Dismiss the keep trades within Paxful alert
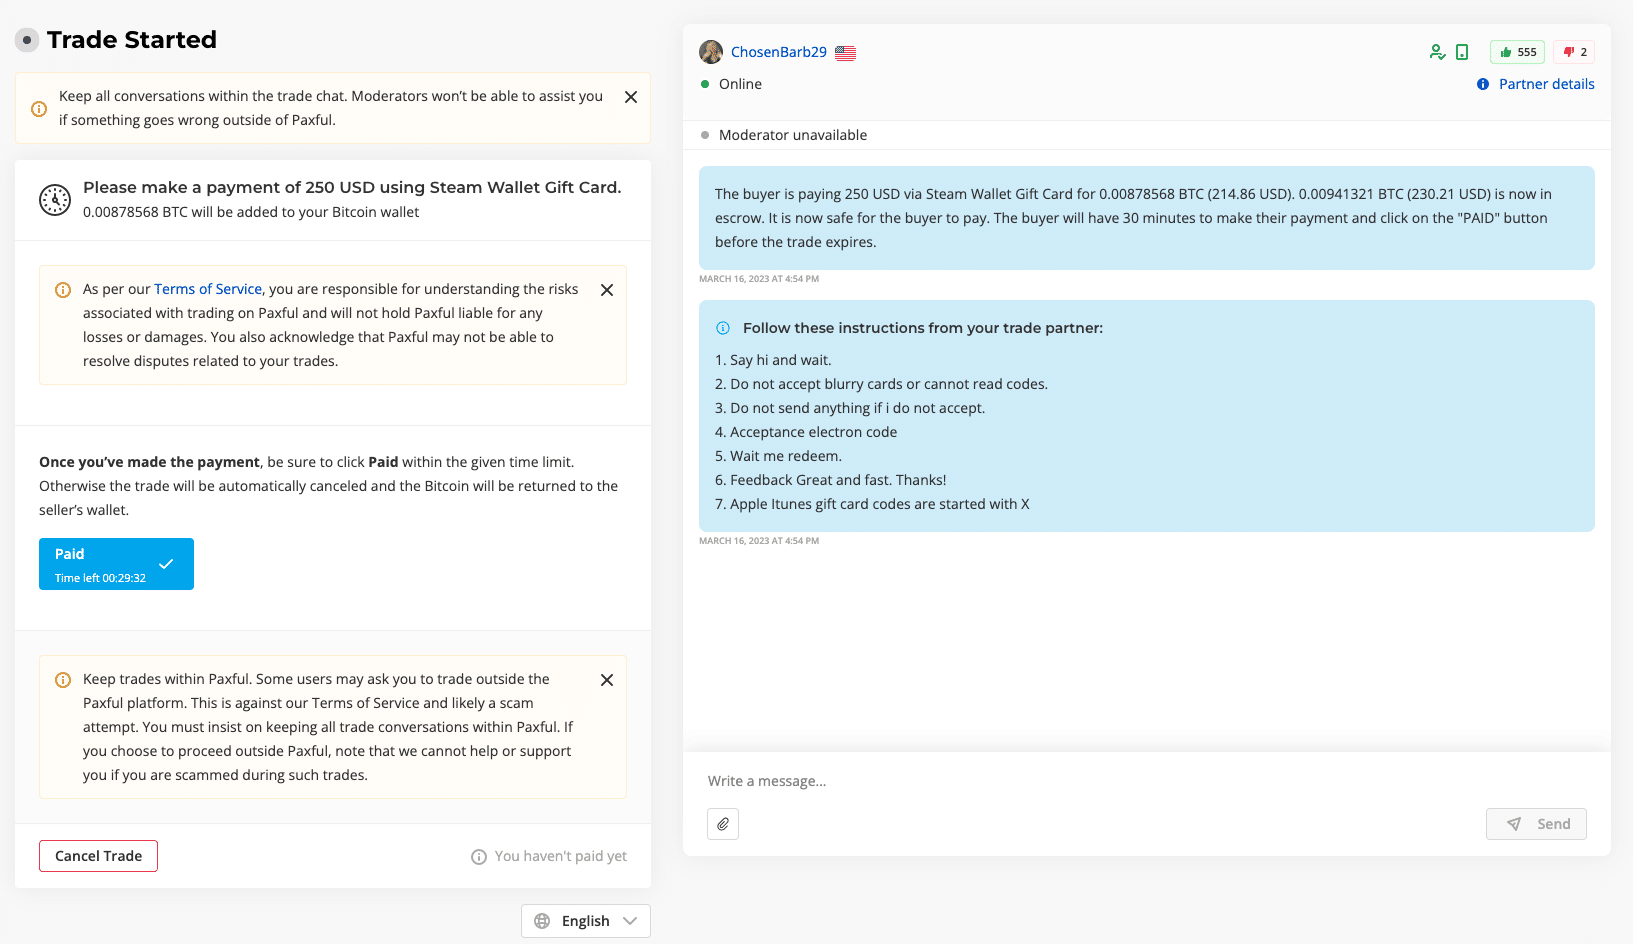 click(x=607, y=680)
